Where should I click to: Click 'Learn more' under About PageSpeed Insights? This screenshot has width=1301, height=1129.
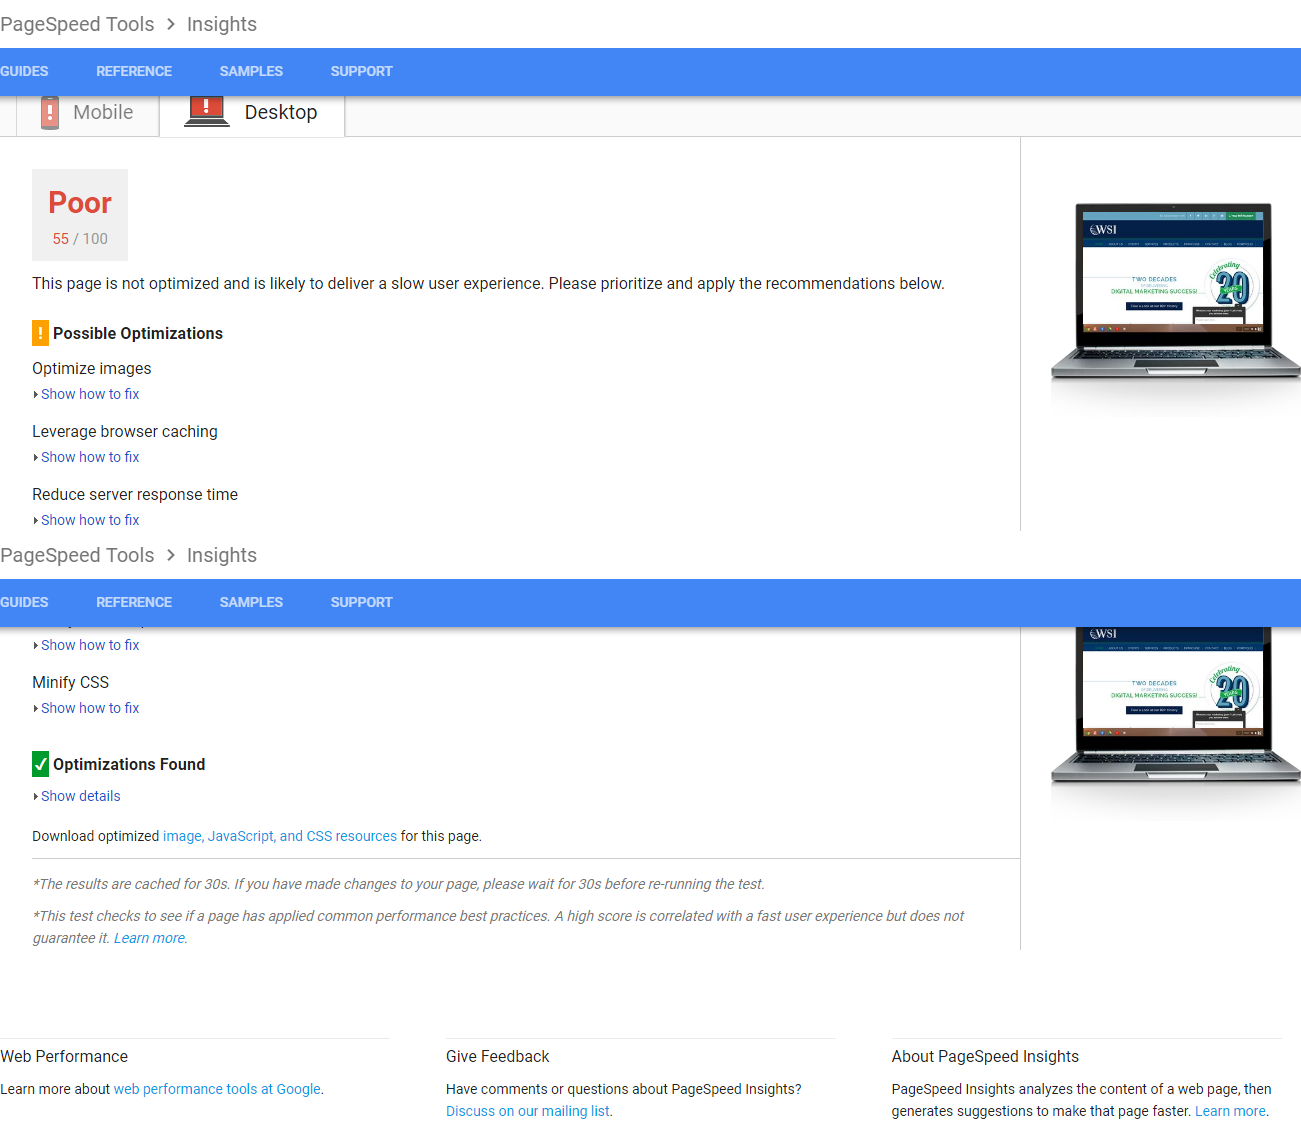pos(1230,1111)
